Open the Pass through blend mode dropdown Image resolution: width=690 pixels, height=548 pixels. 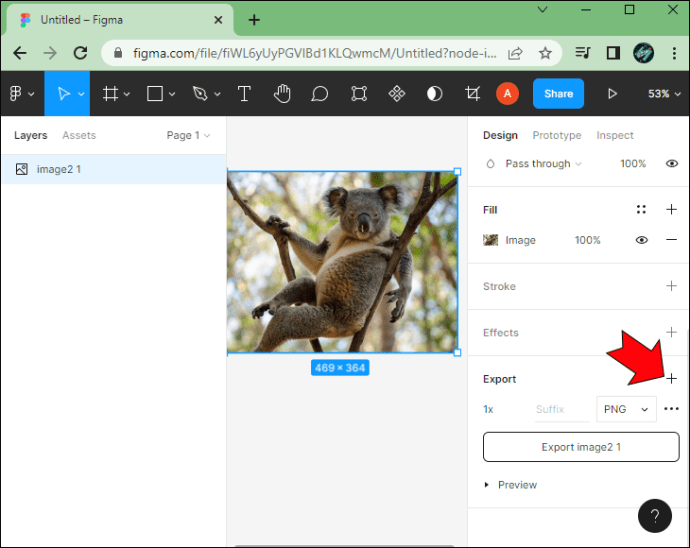point(543,164)
